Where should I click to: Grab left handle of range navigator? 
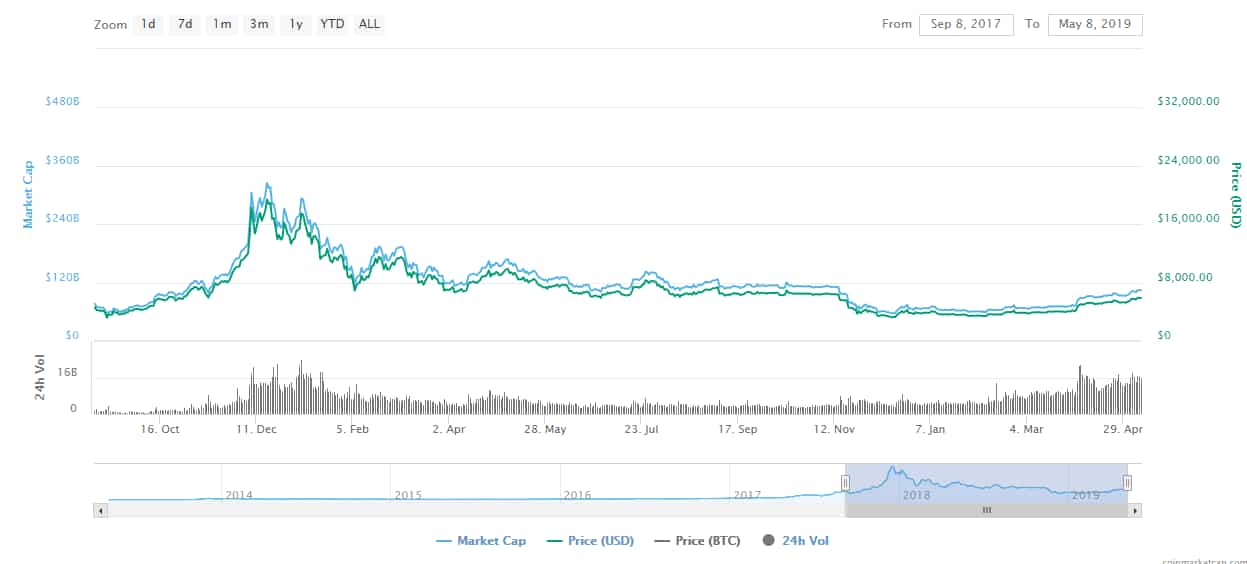(845, 483)
